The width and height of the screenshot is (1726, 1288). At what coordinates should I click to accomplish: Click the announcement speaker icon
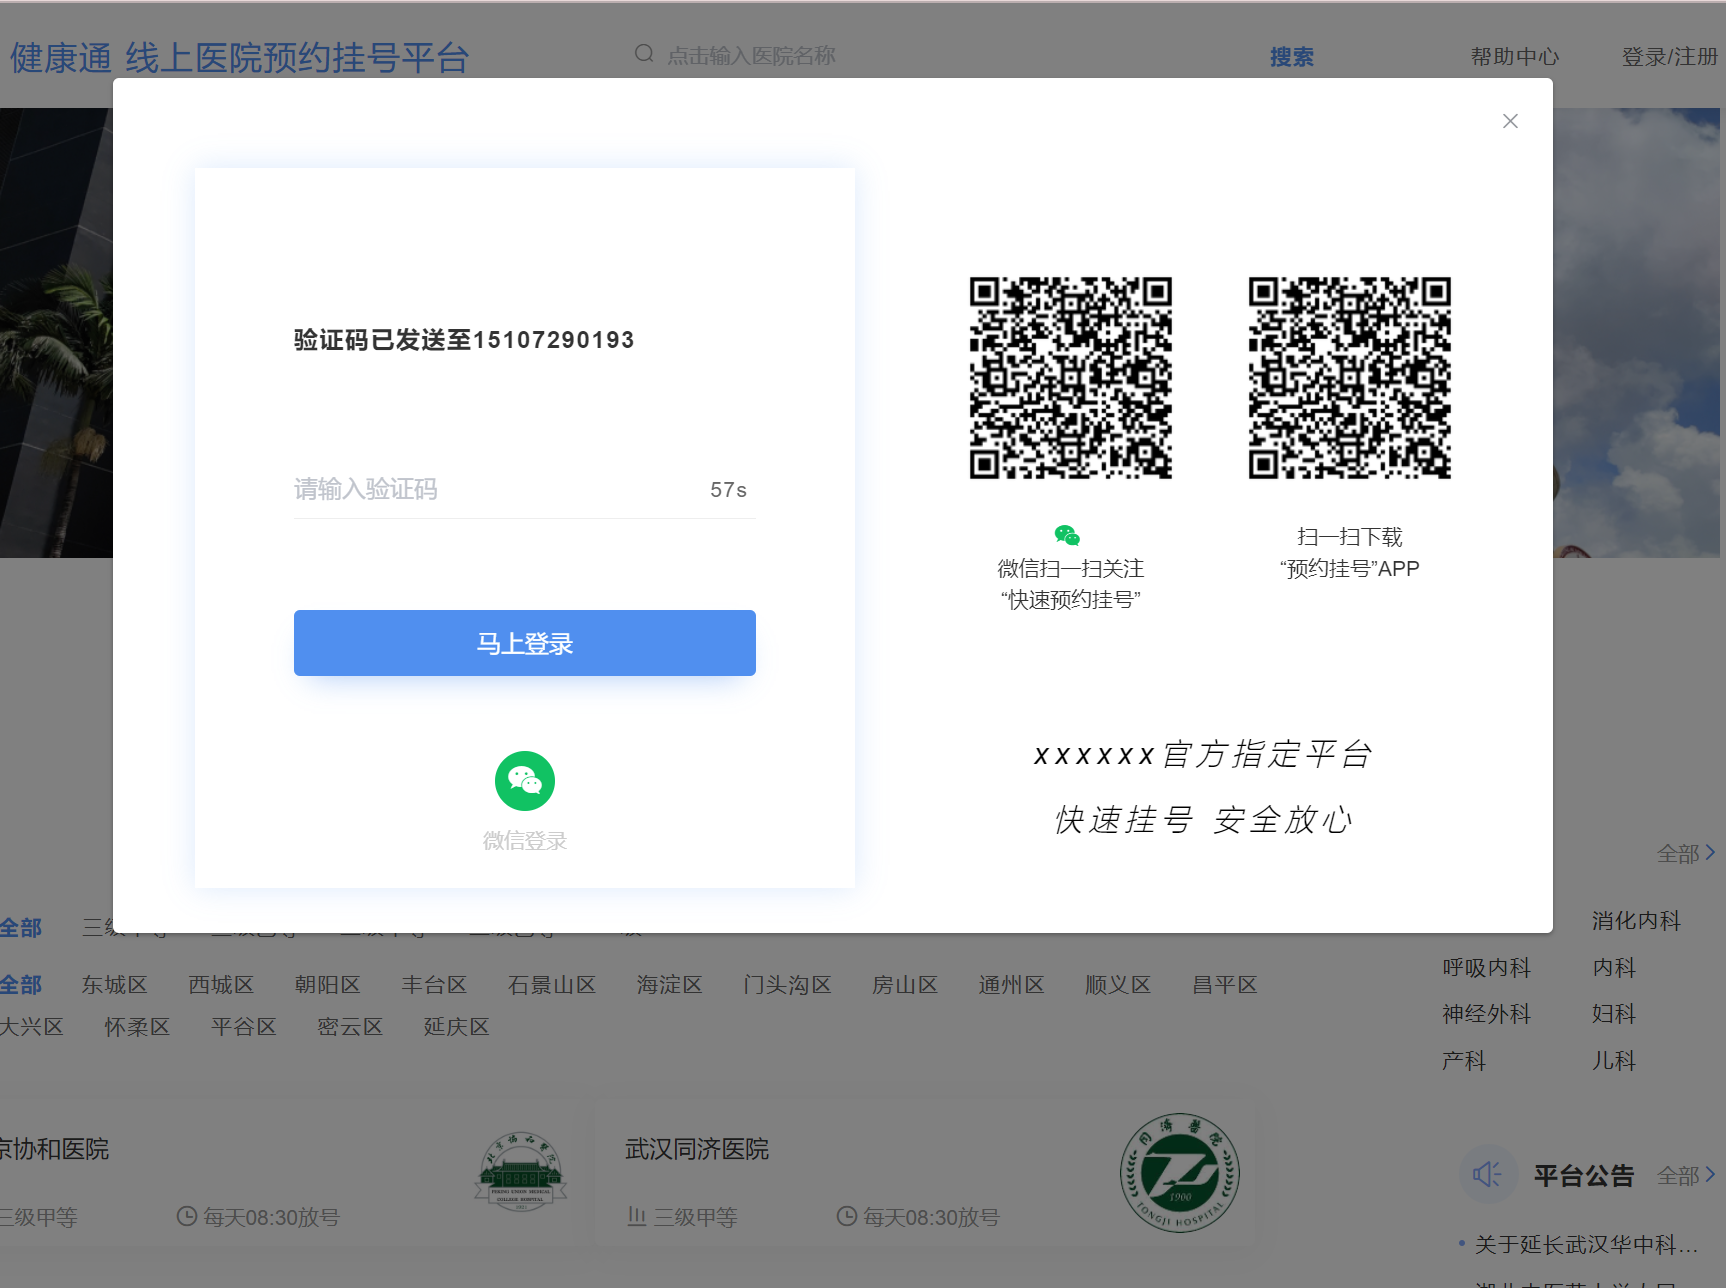point(1488,1174)
